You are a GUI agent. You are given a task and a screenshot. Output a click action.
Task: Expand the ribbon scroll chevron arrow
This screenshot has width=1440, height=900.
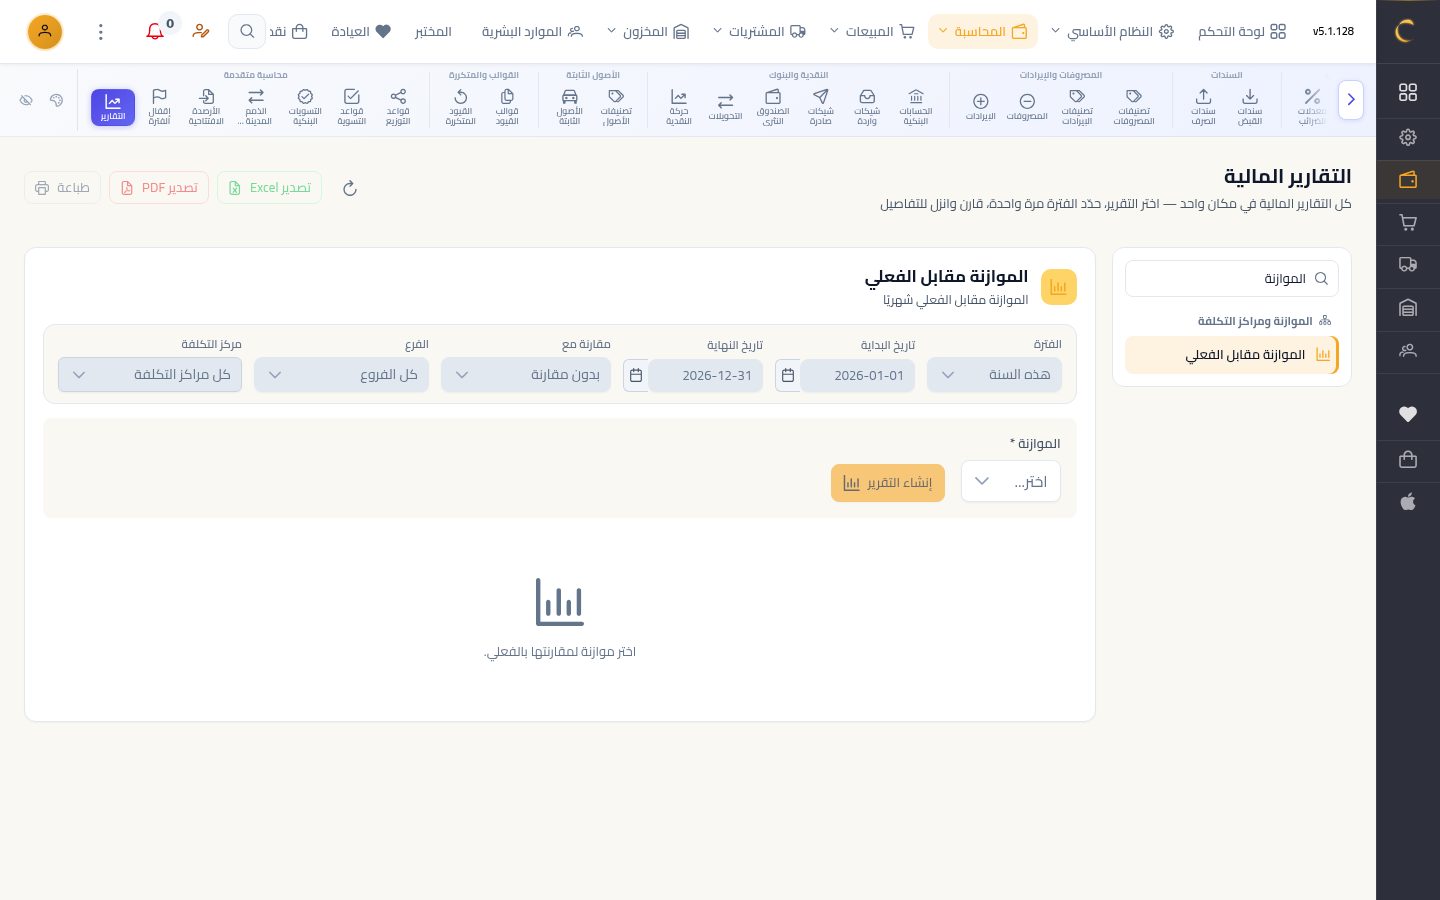point(1351,100)
